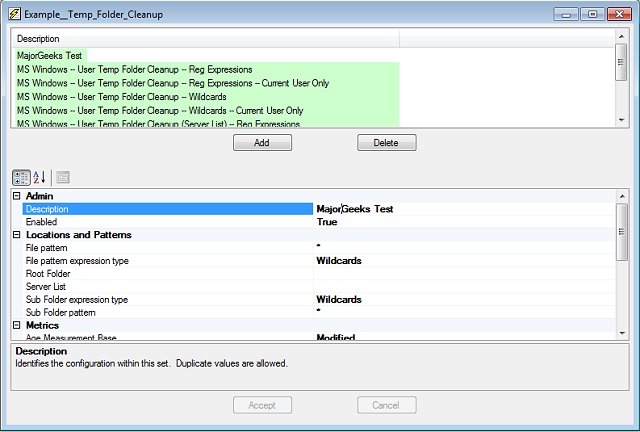The height and width of the screenshot is (432, 640).
Task: Click the Cancel button
Action: point(387,405)
